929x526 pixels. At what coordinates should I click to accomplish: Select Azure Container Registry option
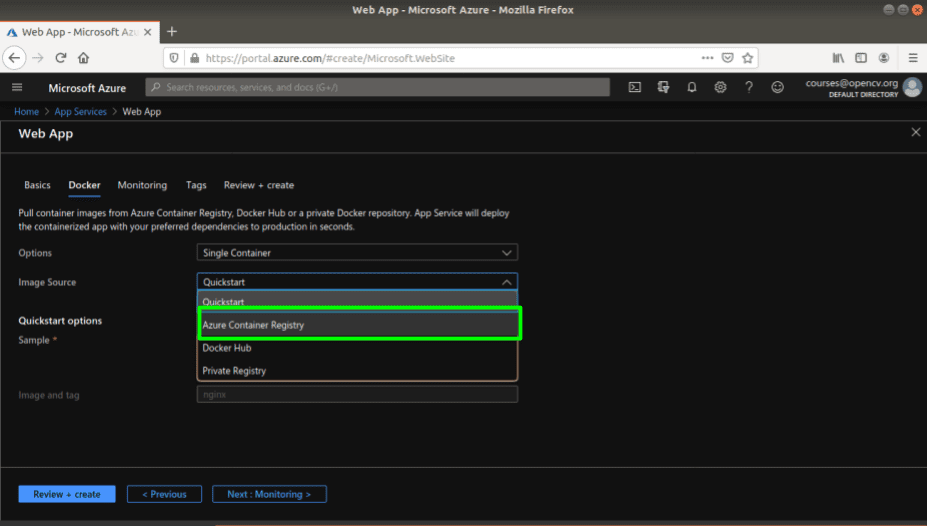(x=357, y=325)
